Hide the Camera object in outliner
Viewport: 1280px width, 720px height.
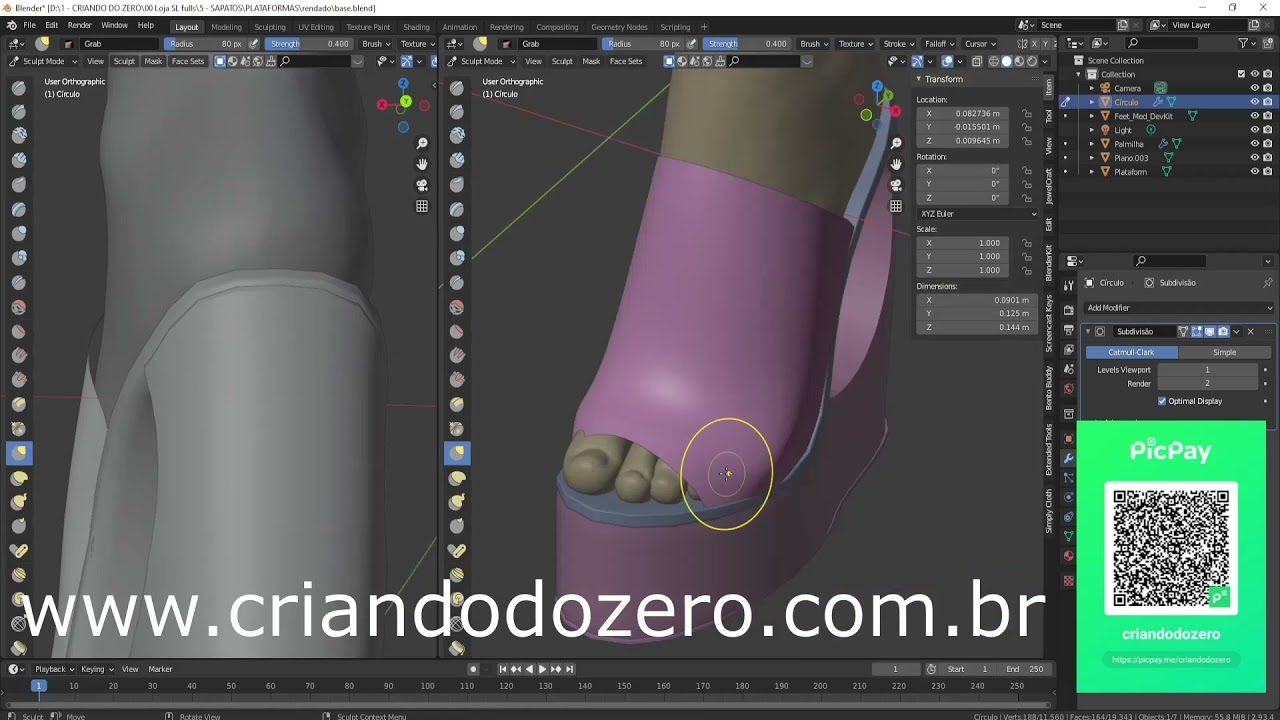pos(1255,88)
